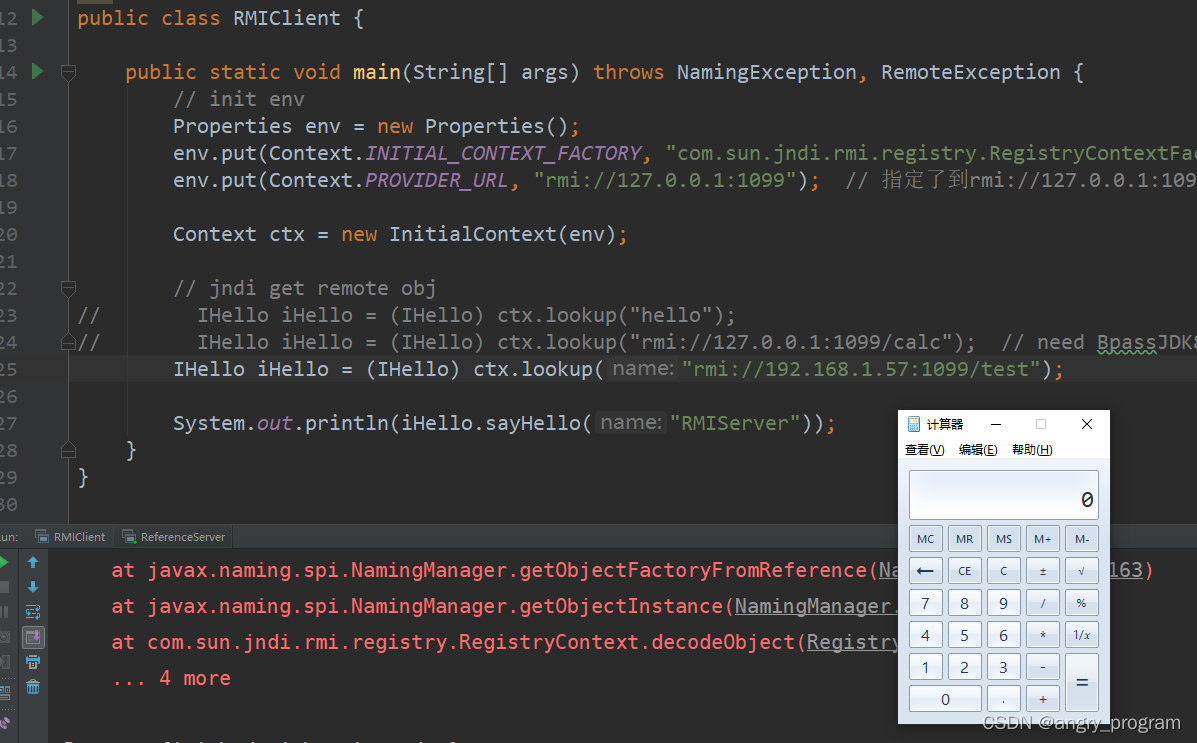Click digit 3 in Calculator
Image resolution: width=1197 pixels, height=743 pixels.
coord(1004,667)
